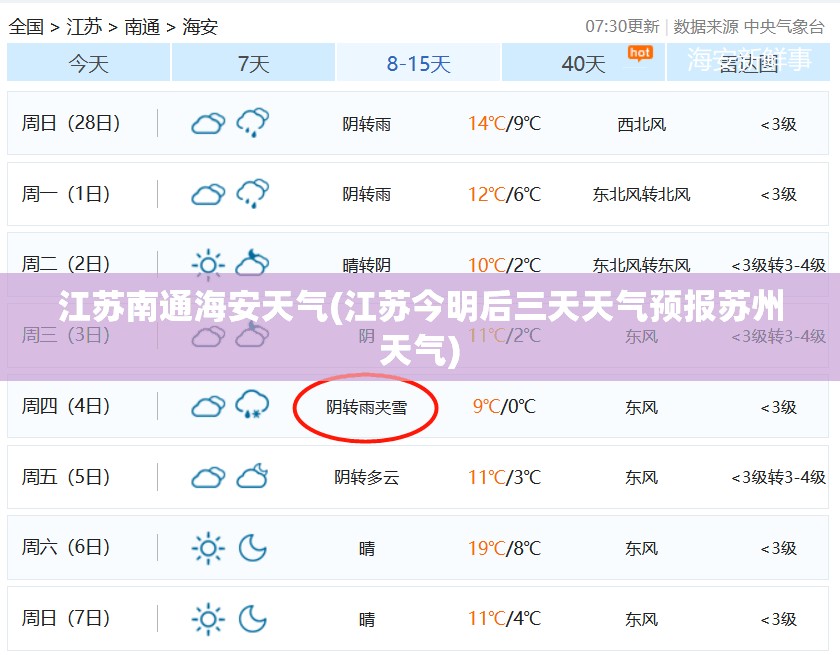Click the 11℃/4℃ temperature
This screenshot has height=655, width=840.
pos(504,619)
